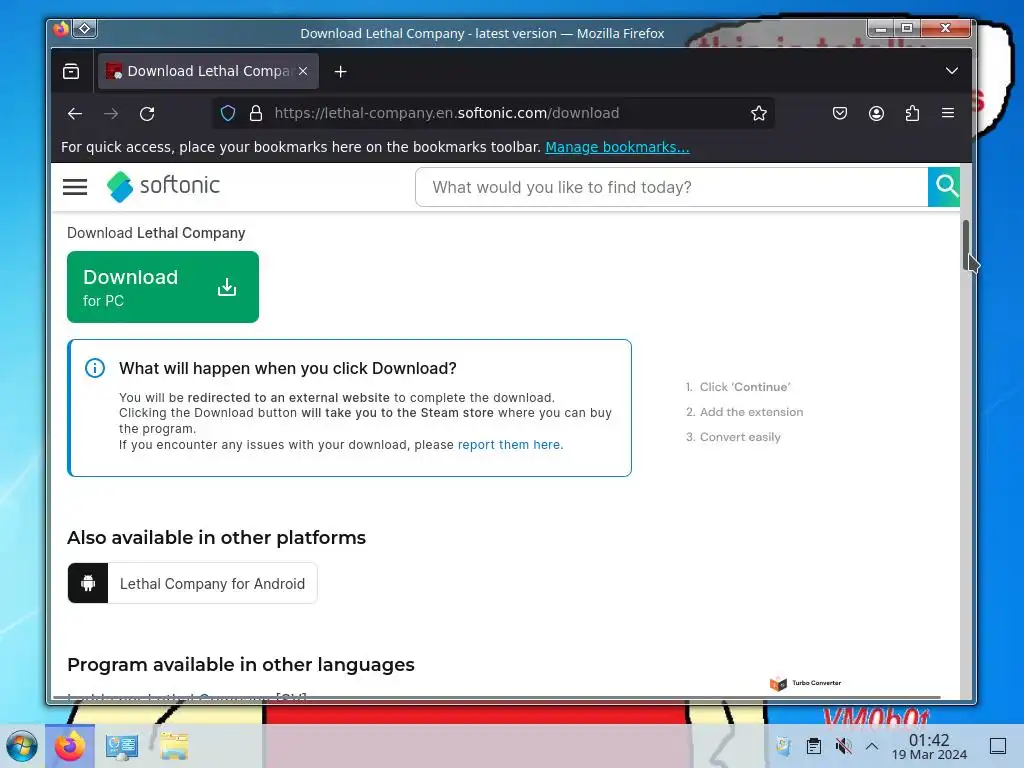Viewport: 1024px width, 768px height.
Task: Click Show desktop notification button
Action: point(998,746)
